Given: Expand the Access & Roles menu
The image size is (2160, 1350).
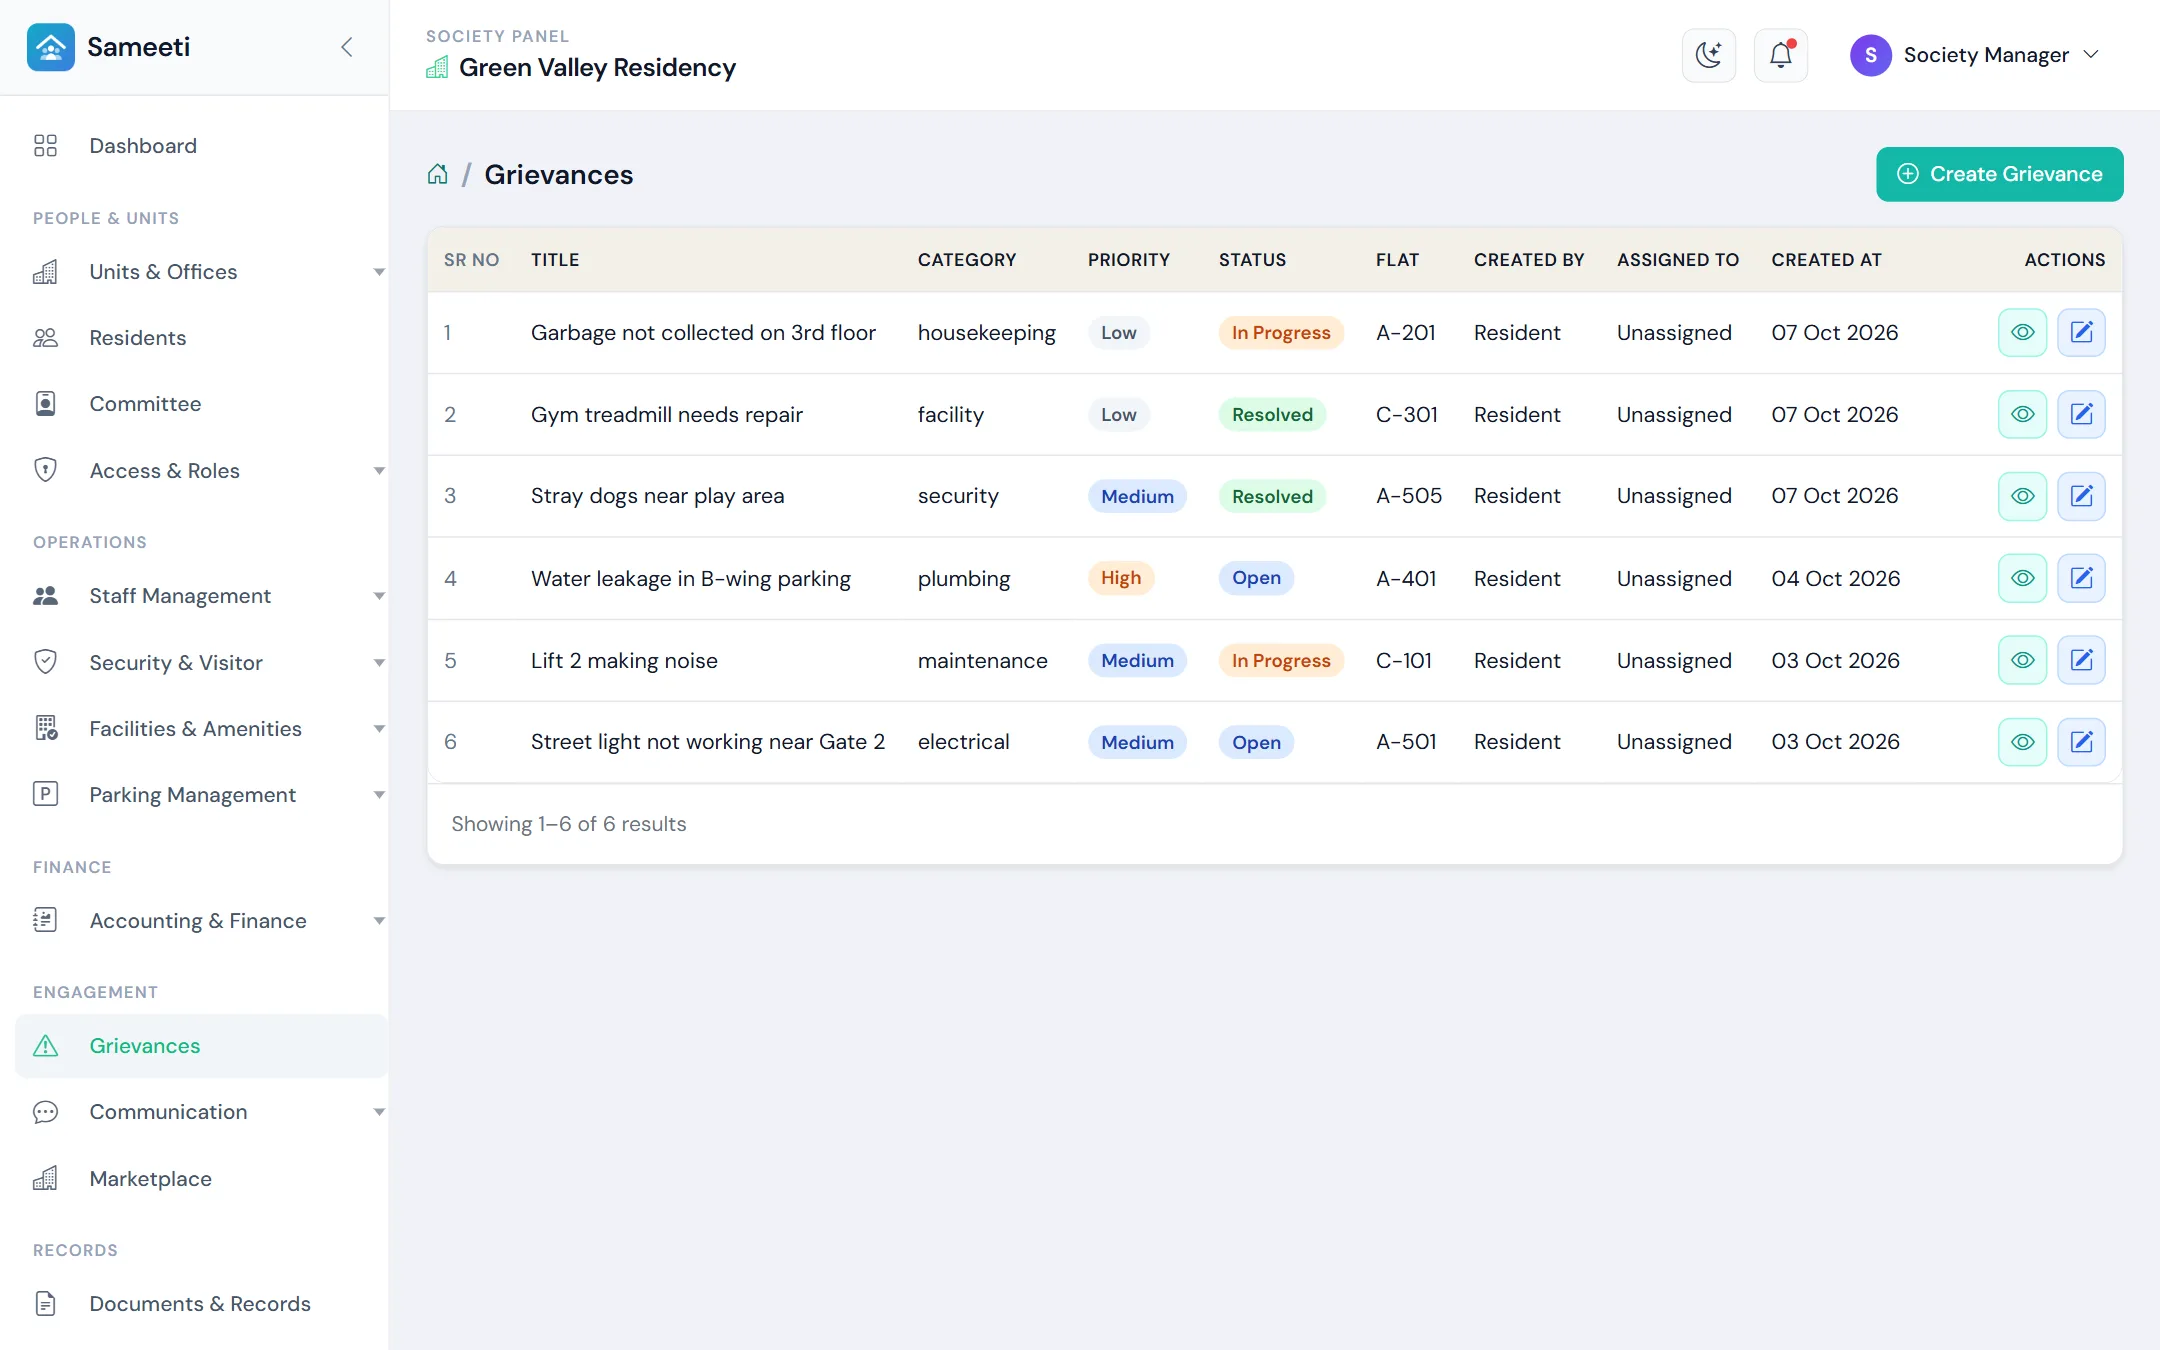Looking at the screenshot, I should point(201,470).
